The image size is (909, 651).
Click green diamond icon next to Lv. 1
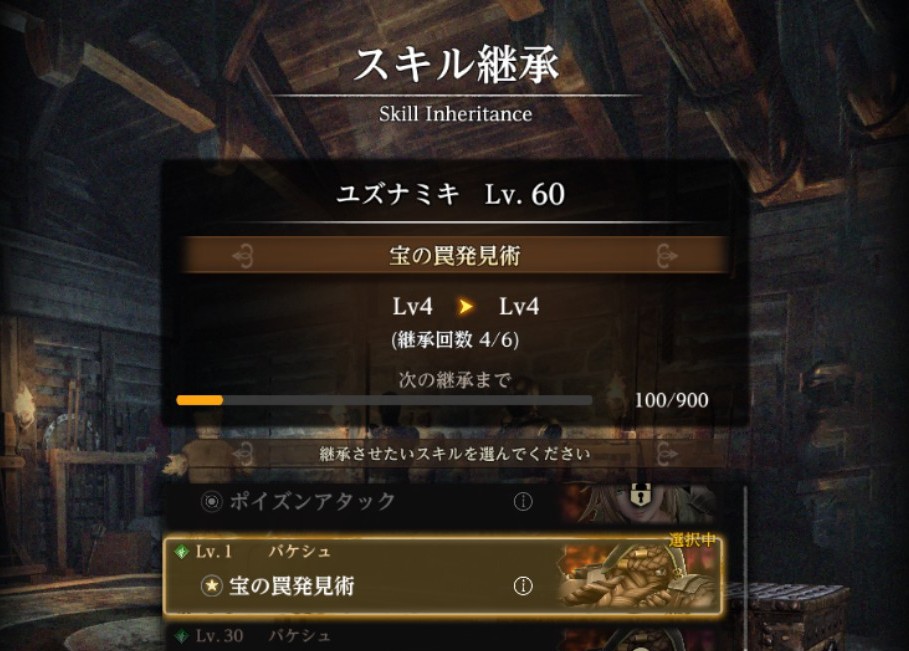tap(182, 551)
